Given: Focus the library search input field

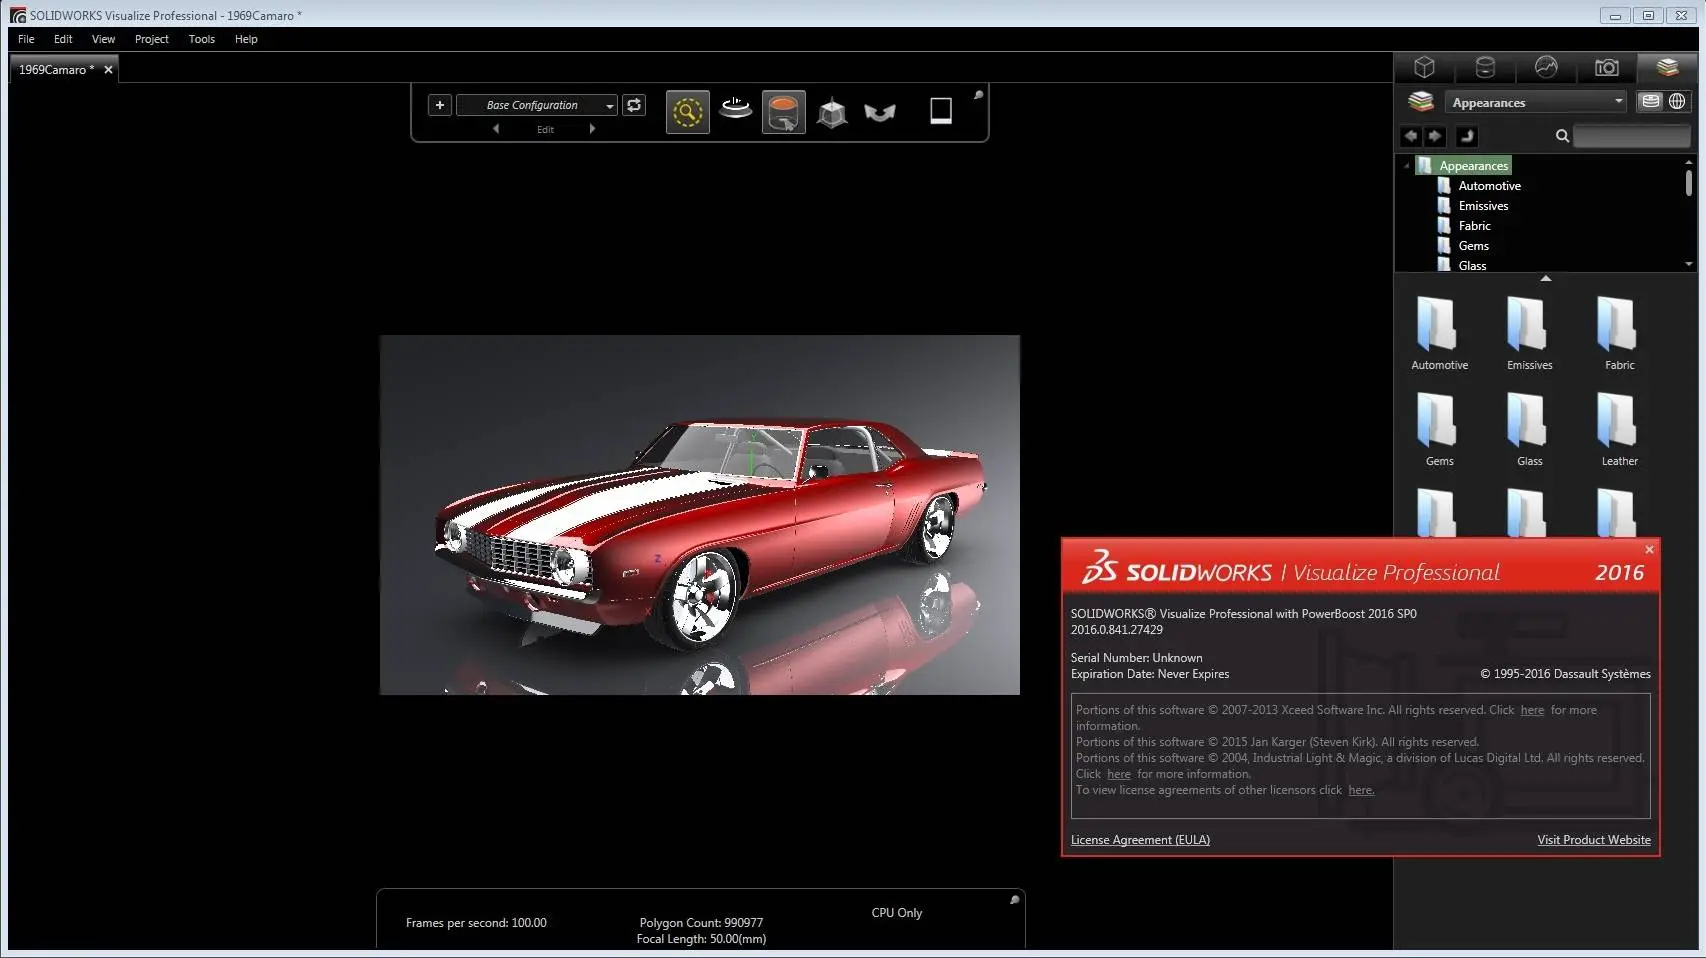Looking at the screenshot, I should coord(1631,136).
